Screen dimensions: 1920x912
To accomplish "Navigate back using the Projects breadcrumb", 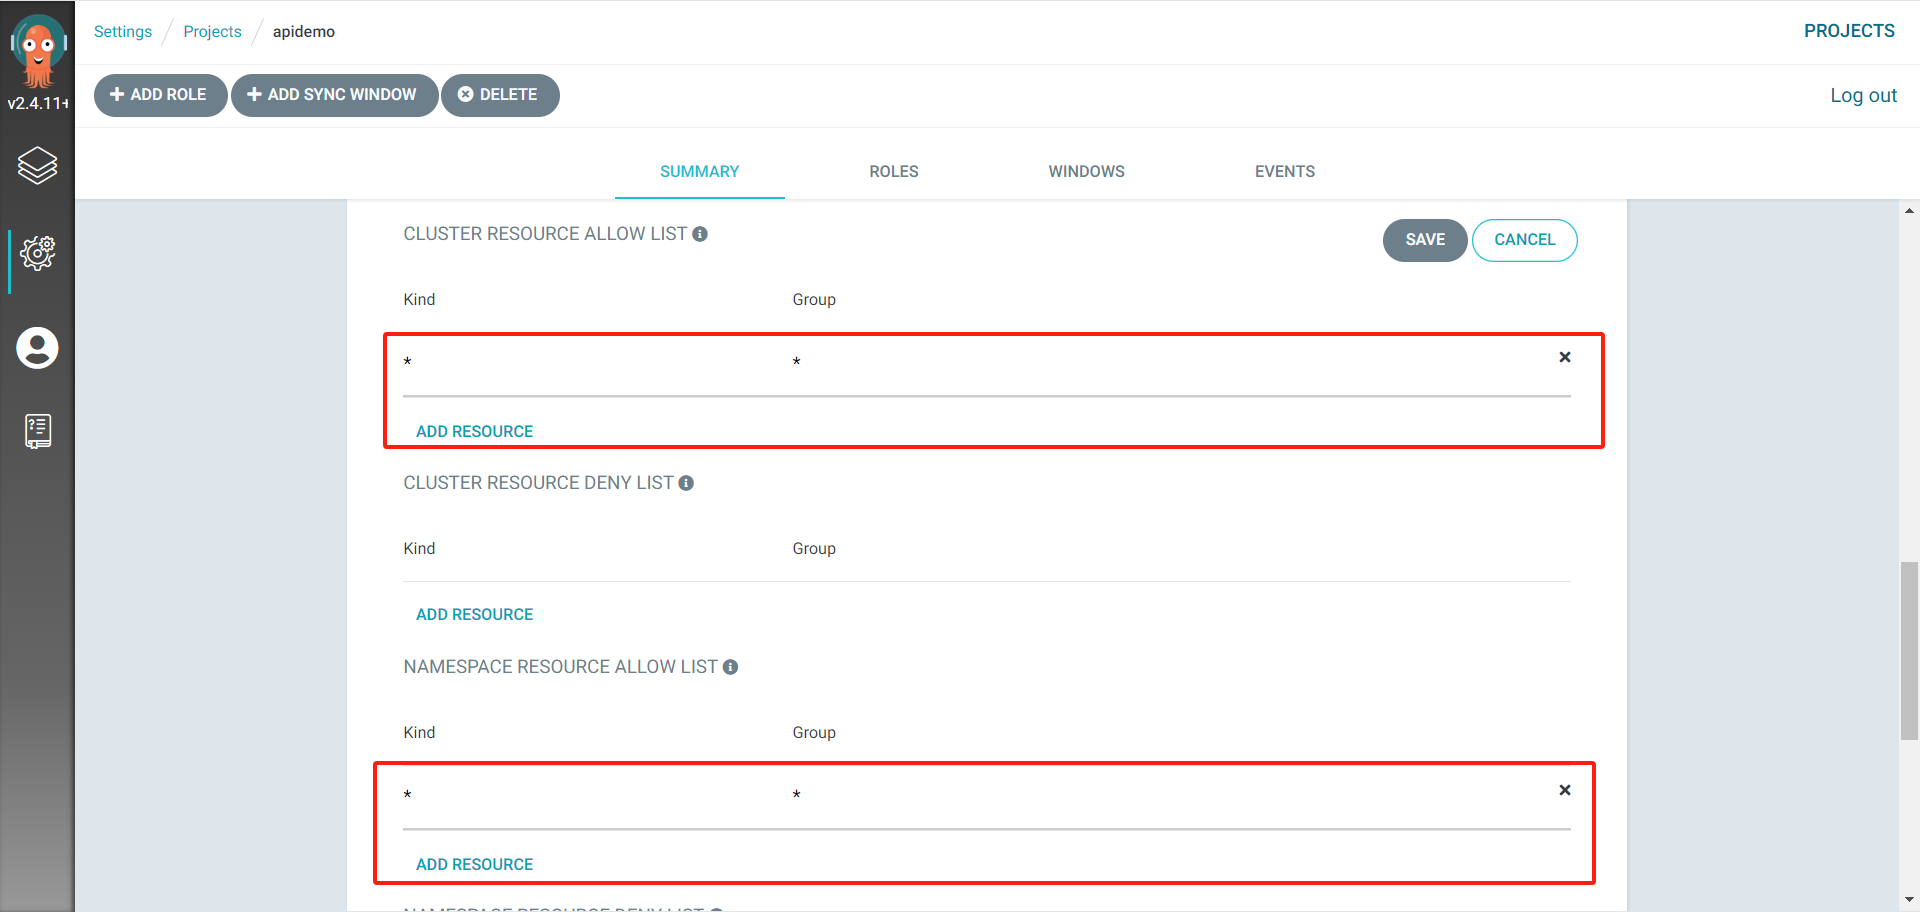I will (x=212, y=31).
